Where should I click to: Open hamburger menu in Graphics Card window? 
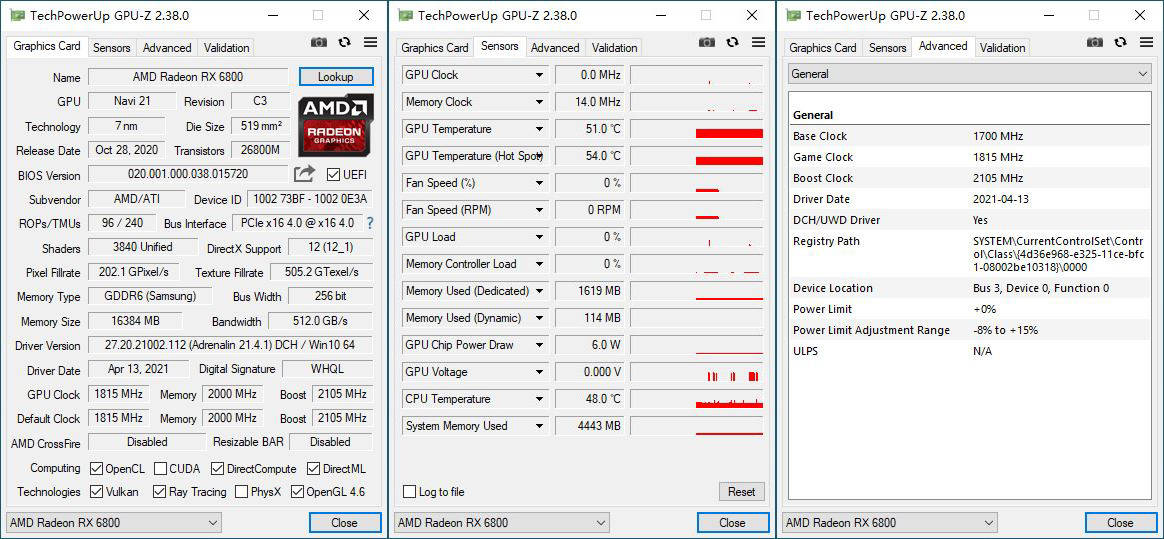coord(370,42)
